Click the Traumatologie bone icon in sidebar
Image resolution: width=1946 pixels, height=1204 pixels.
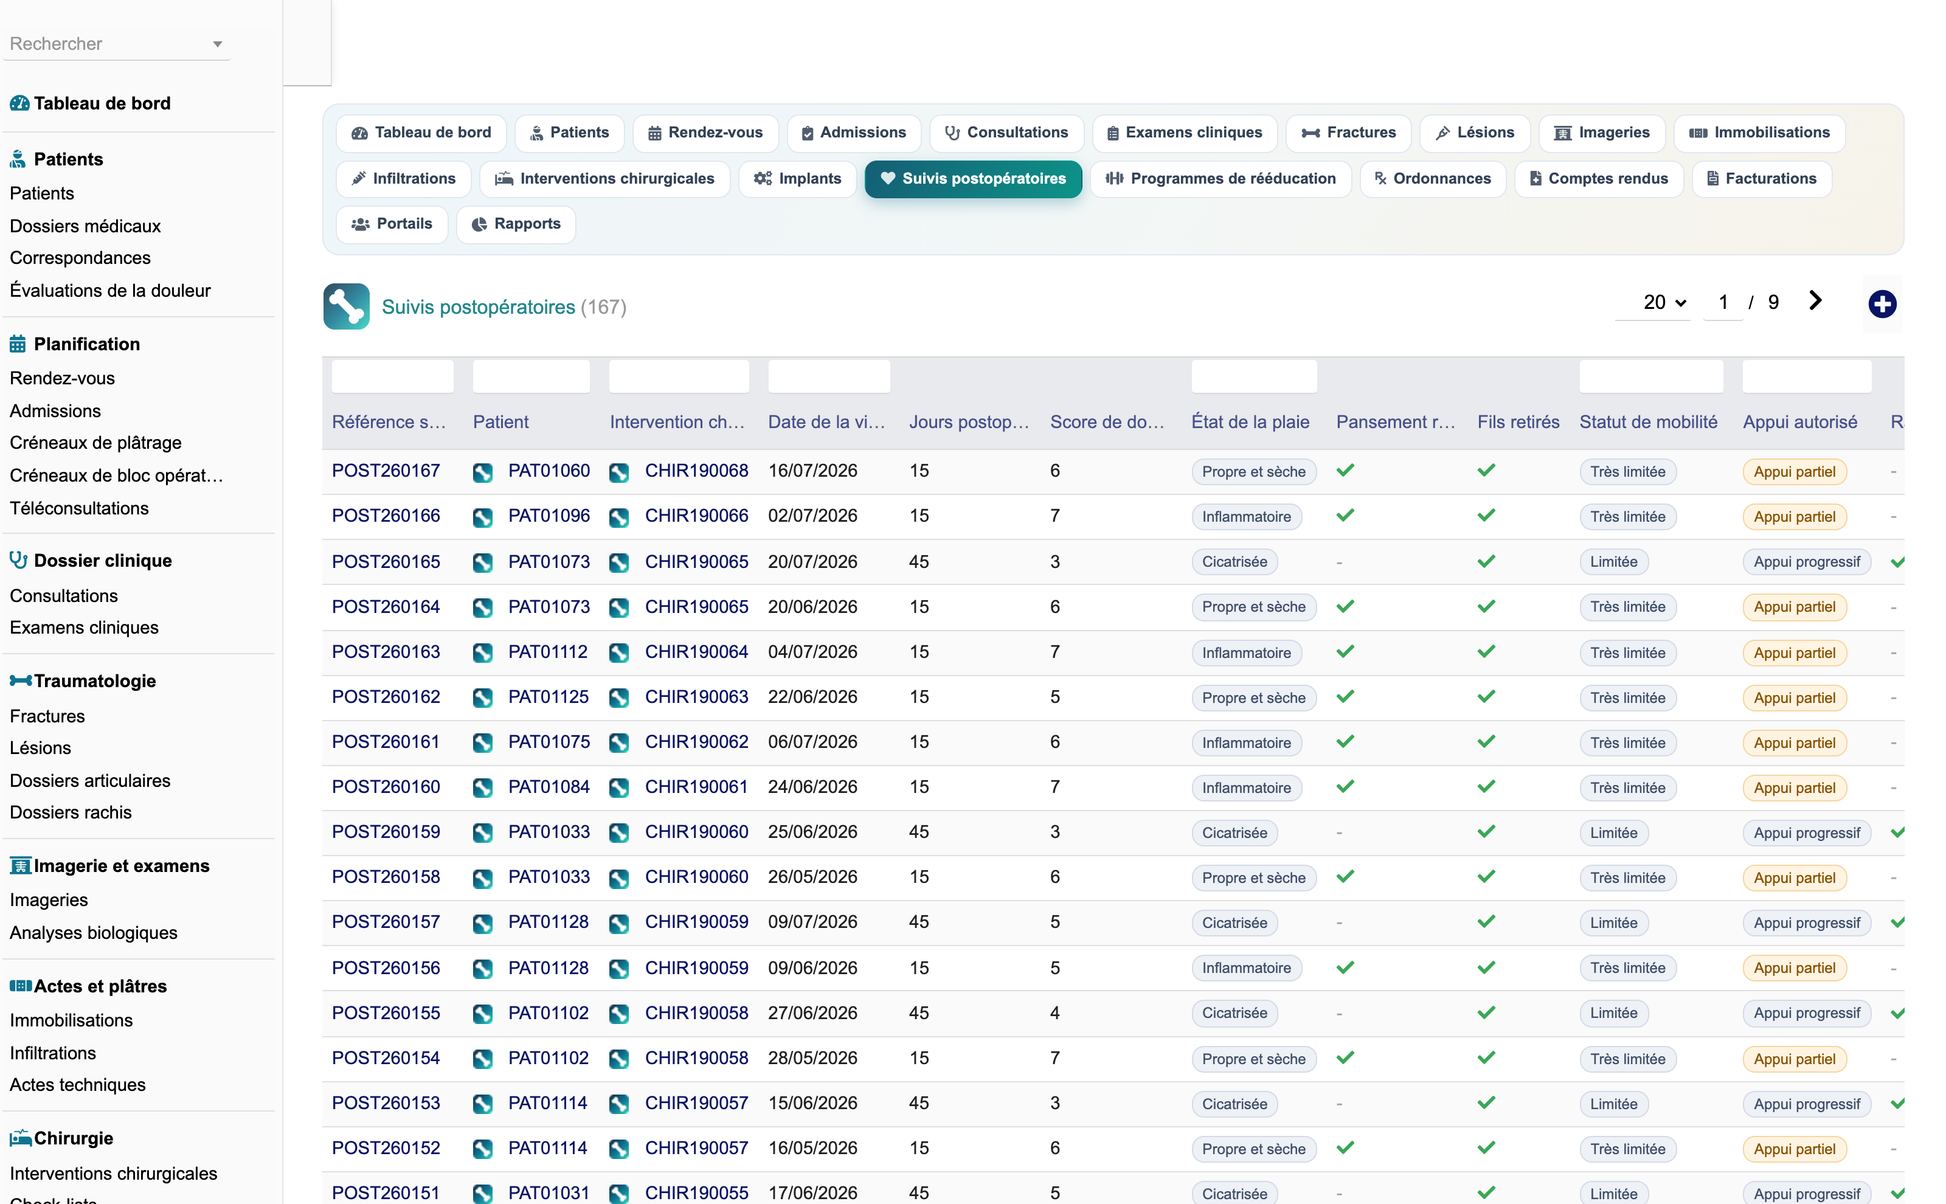click(20, 681)
